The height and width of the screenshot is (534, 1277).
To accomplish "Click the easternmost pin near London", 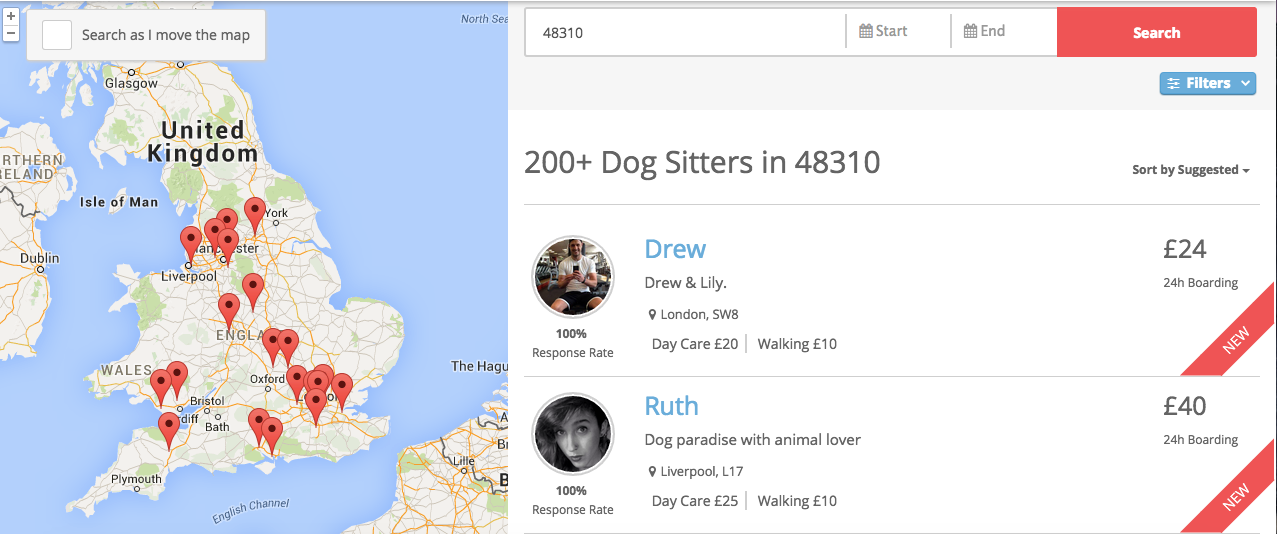I will pyautogui.click(x=342, y=391).
